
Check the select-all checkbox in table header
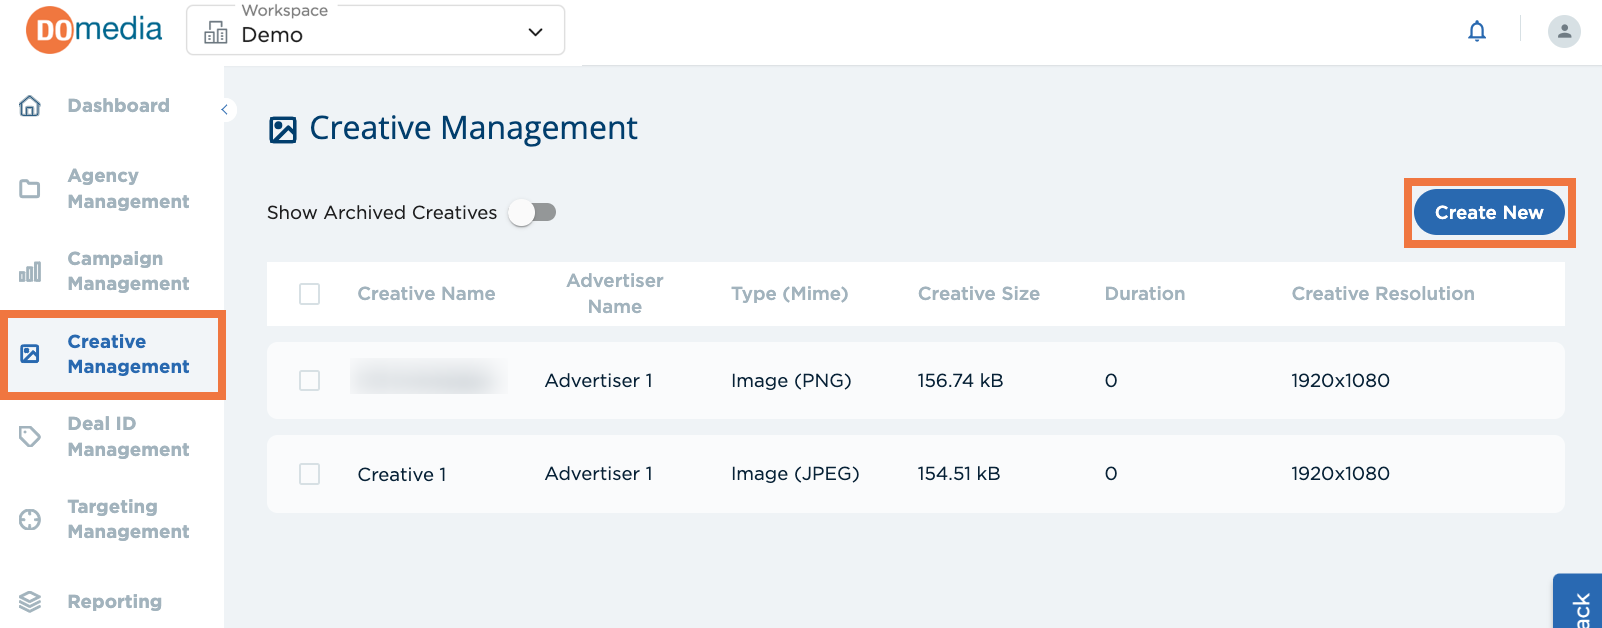(310, 294)
